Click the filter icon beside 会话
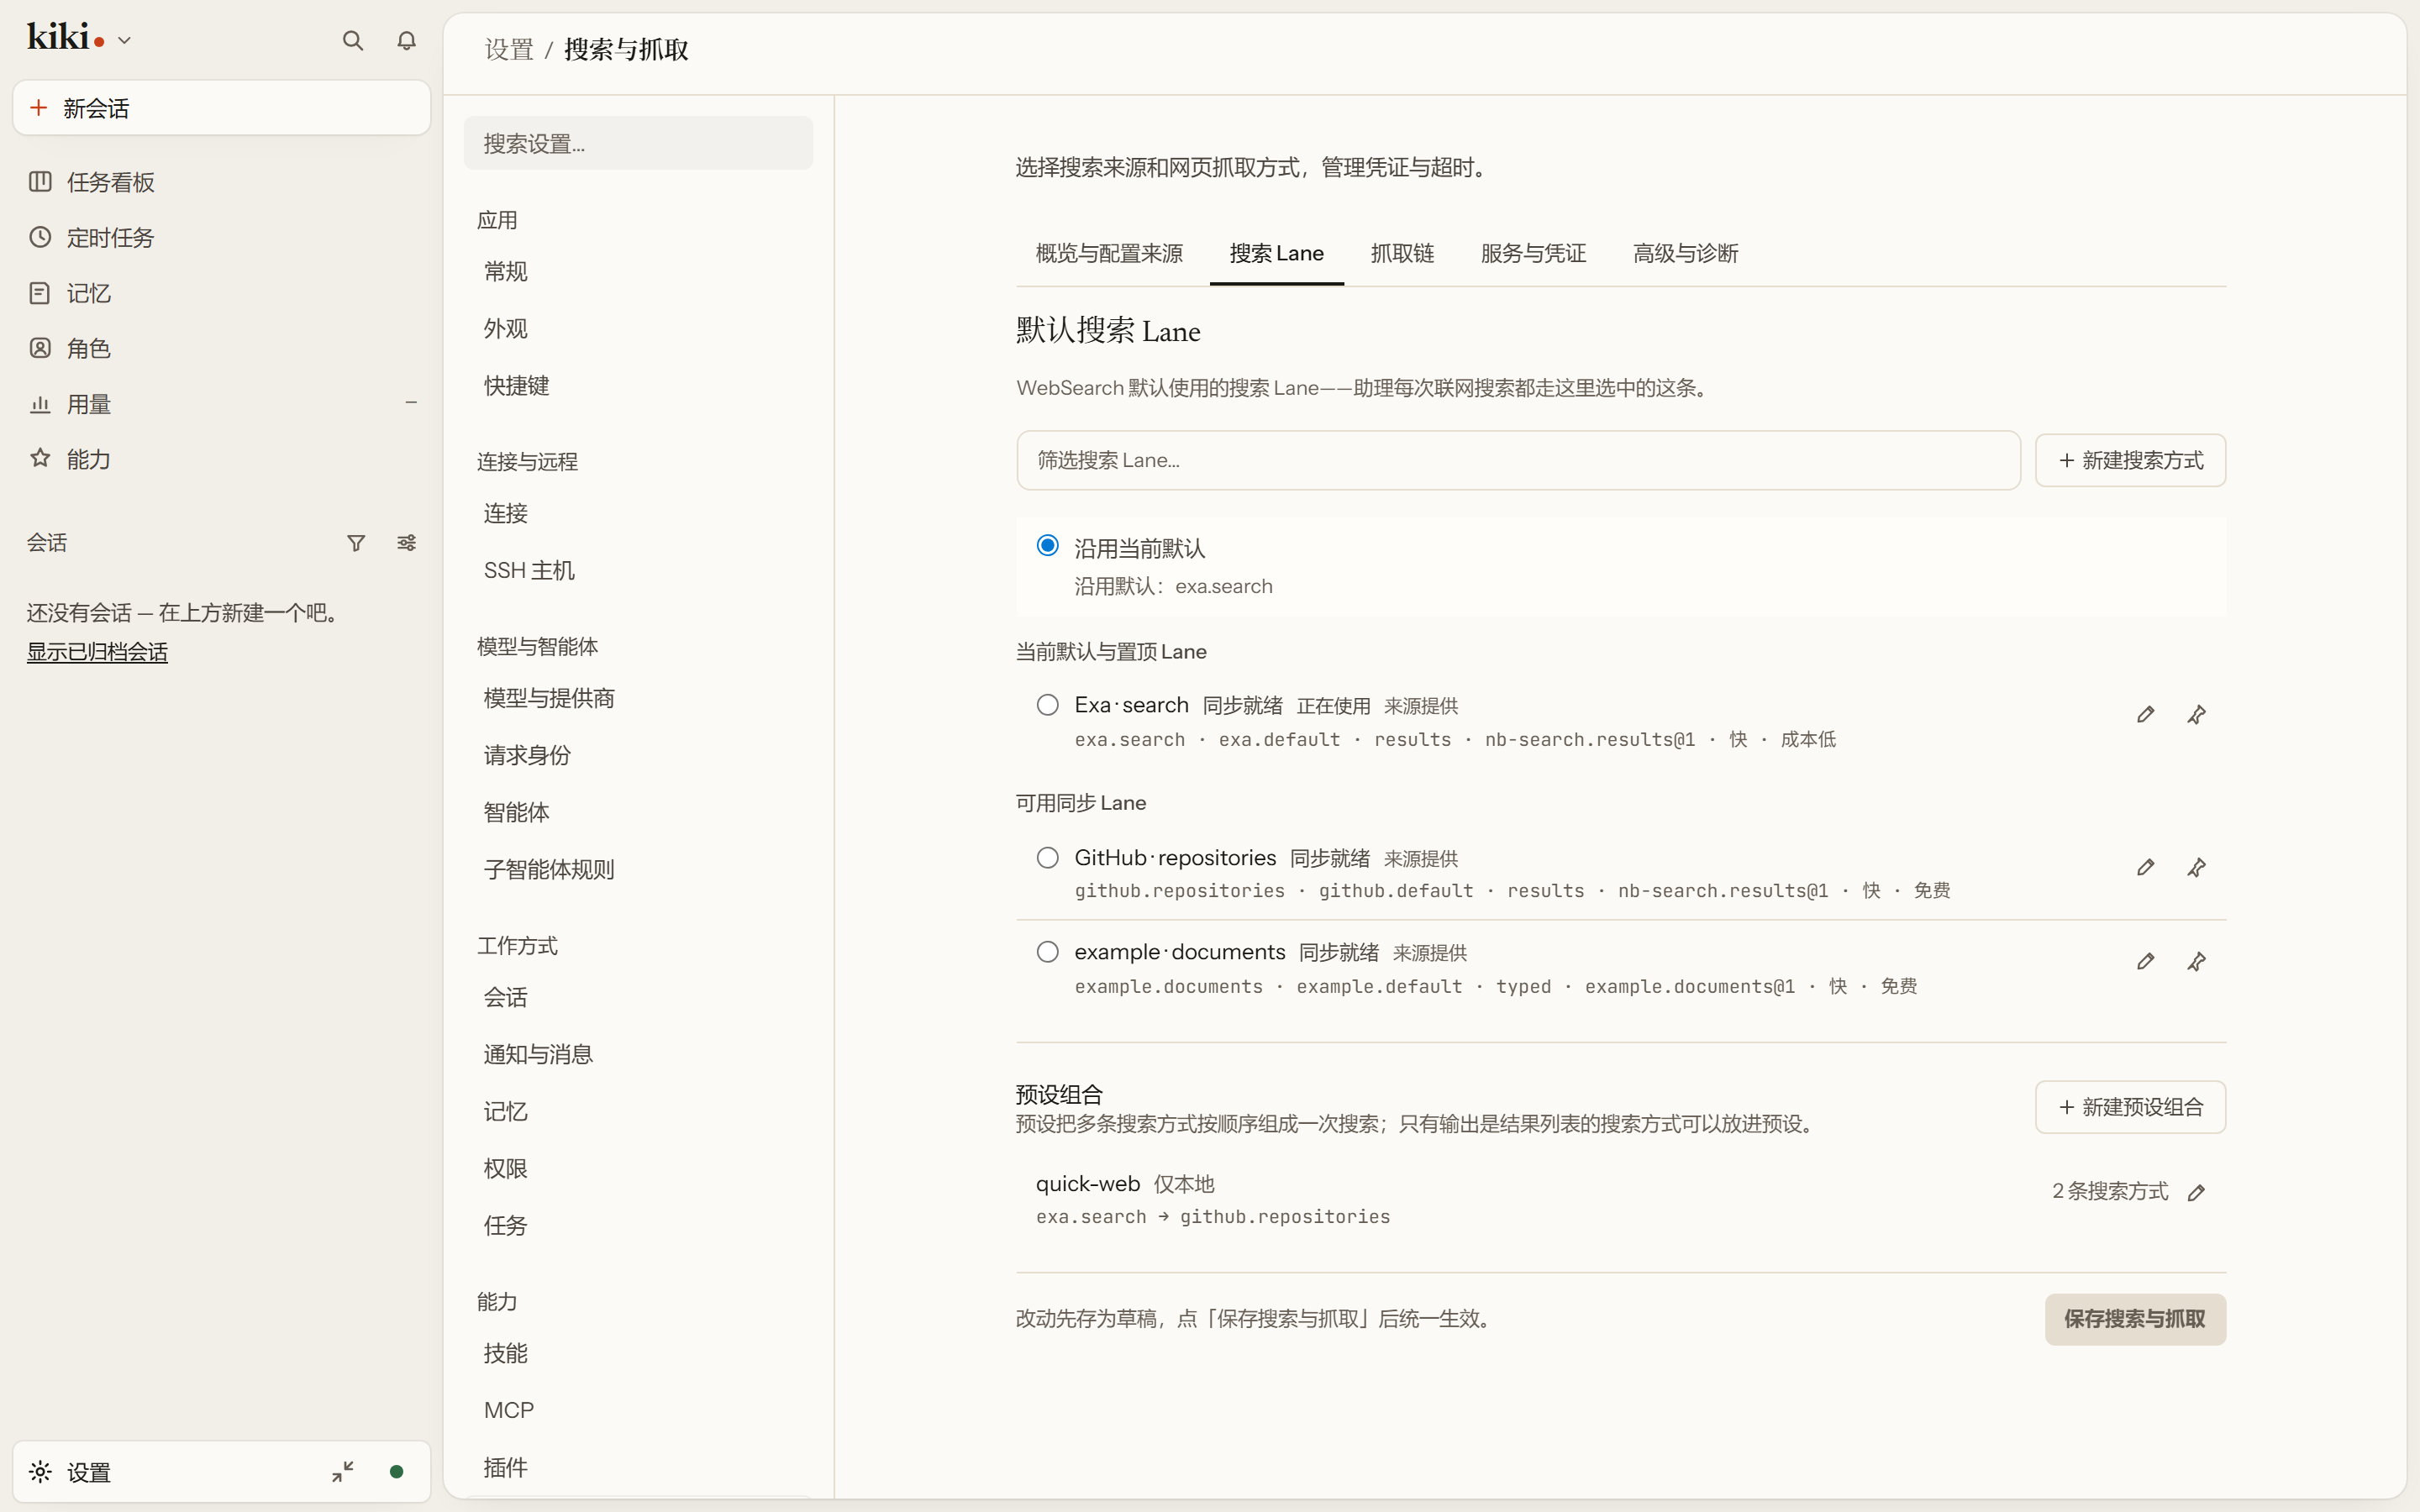2420x1512 pixels. click(x=356, y=543)
